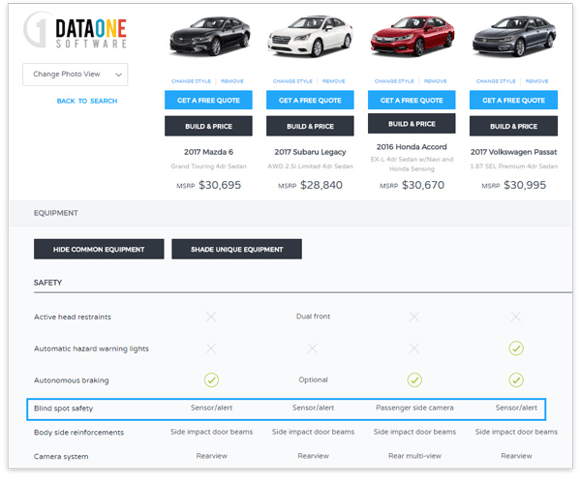Click the $30,670 MSRP price
This screenshot has width=581, height=484.
pos(423,185)
